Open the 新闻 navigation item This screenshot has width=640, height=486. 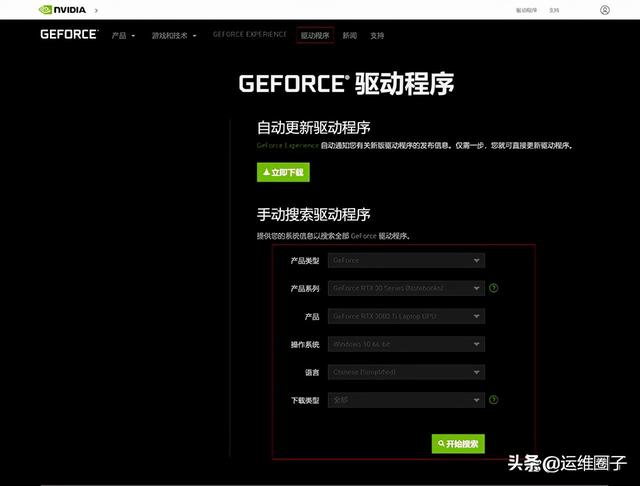349,36
